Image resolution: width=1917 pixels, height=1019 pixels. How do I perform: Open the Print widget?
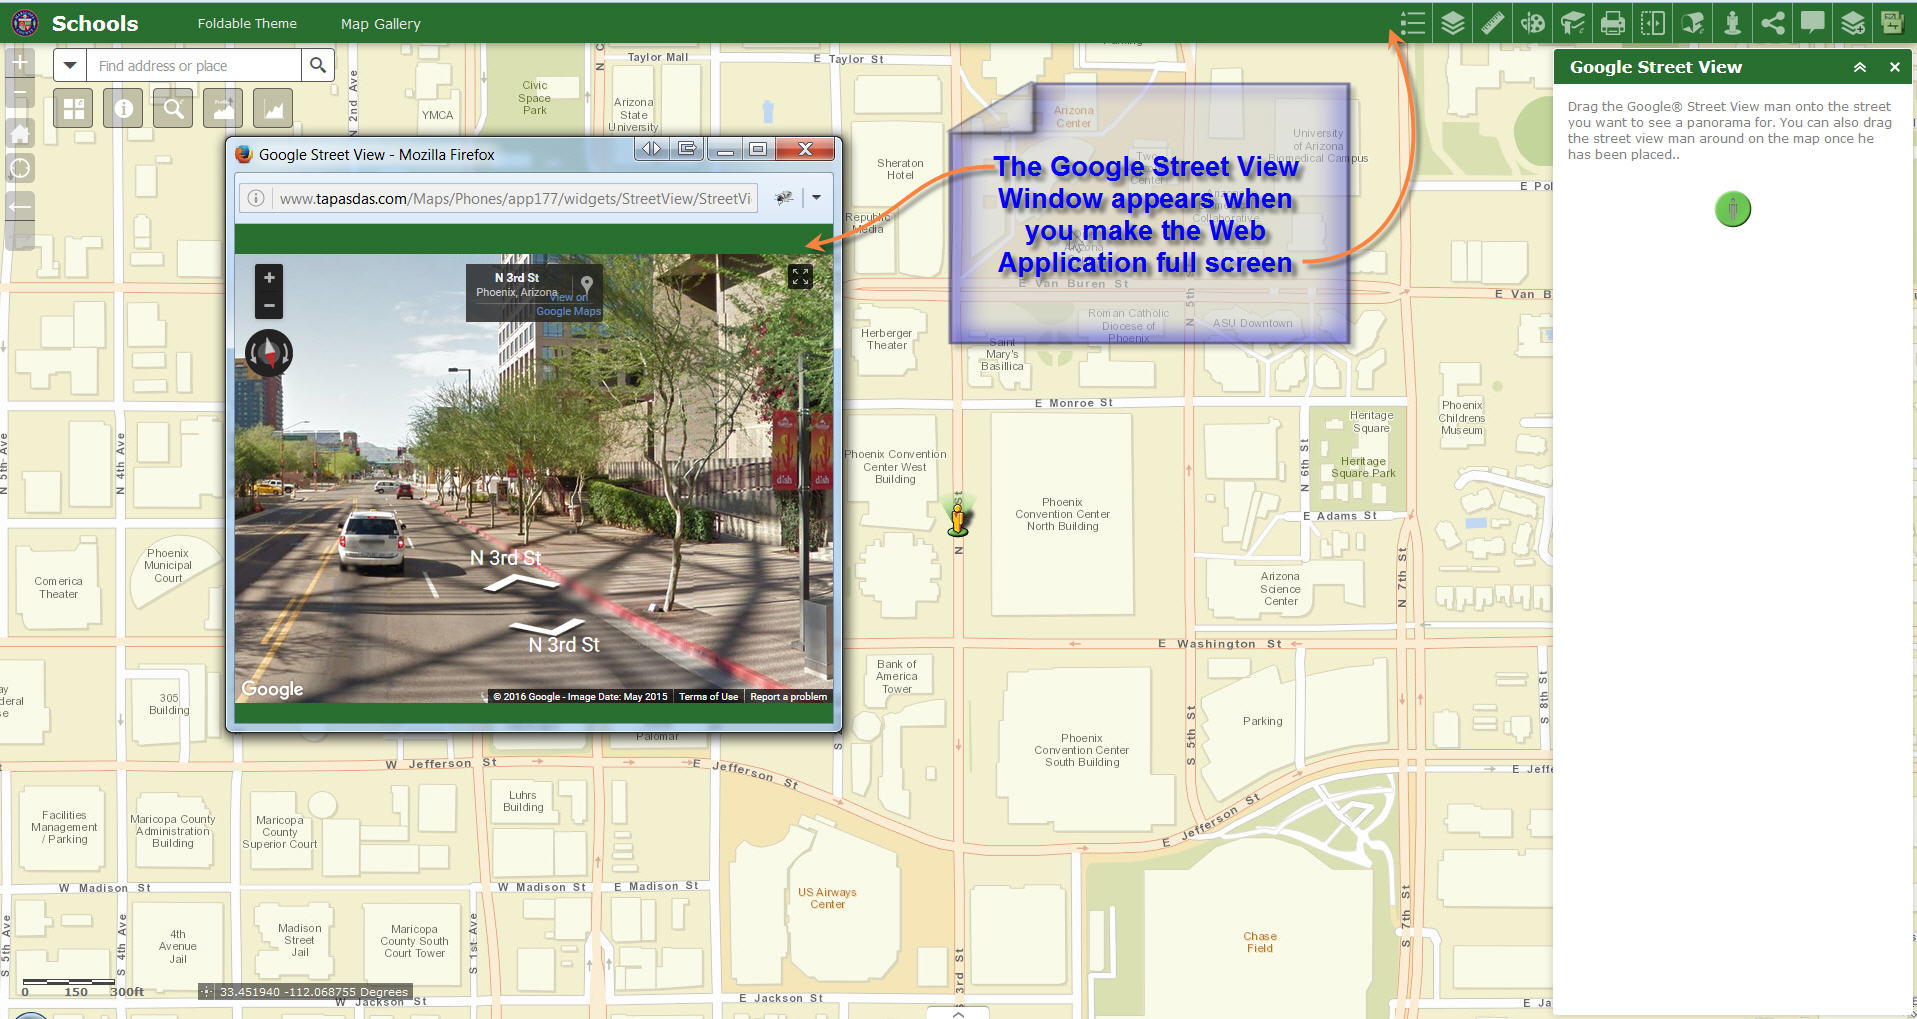click(1613, 23)
